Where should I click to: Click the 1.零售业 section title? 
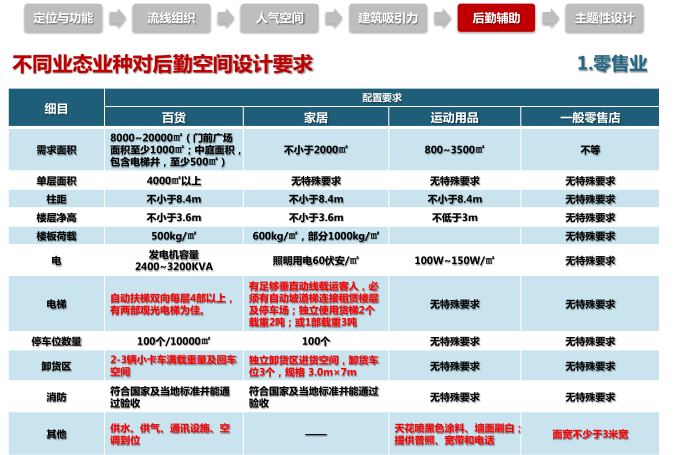(x=612, y=64)
